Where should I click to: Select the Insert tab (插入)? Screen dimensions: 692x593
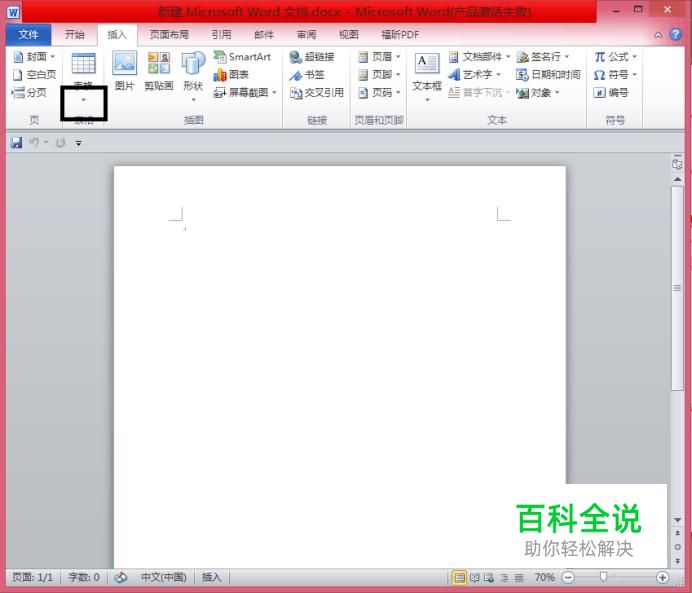117,35
